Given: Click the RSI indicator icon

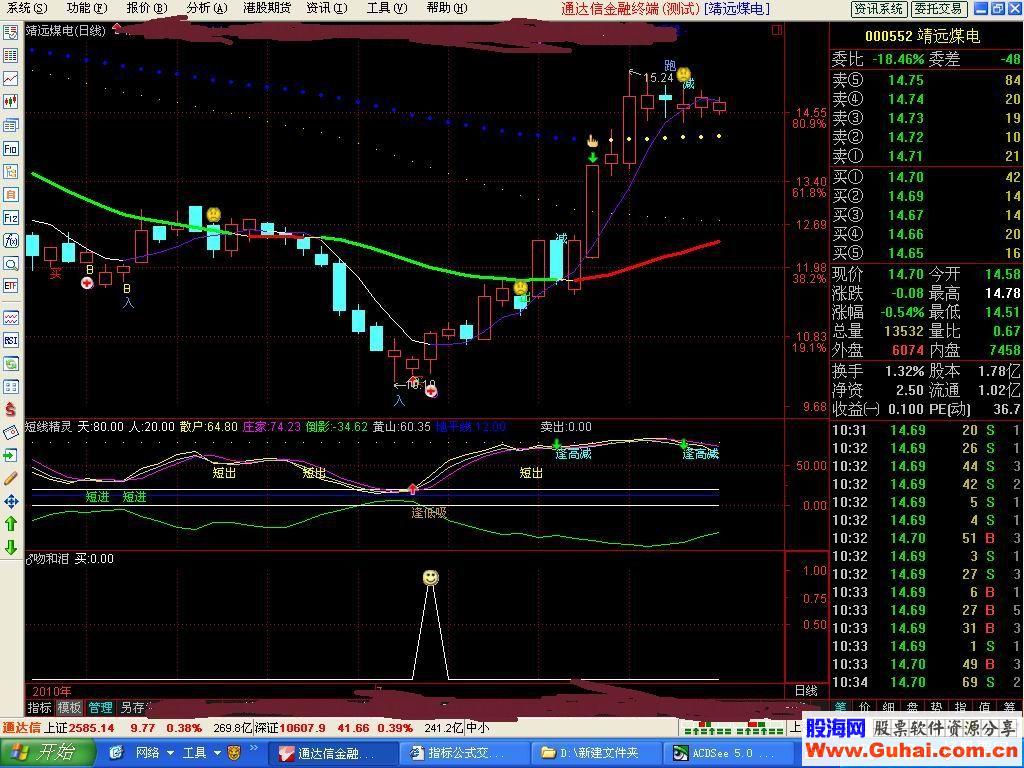Looking at the screenshot, I should click(x=10, y=340).
